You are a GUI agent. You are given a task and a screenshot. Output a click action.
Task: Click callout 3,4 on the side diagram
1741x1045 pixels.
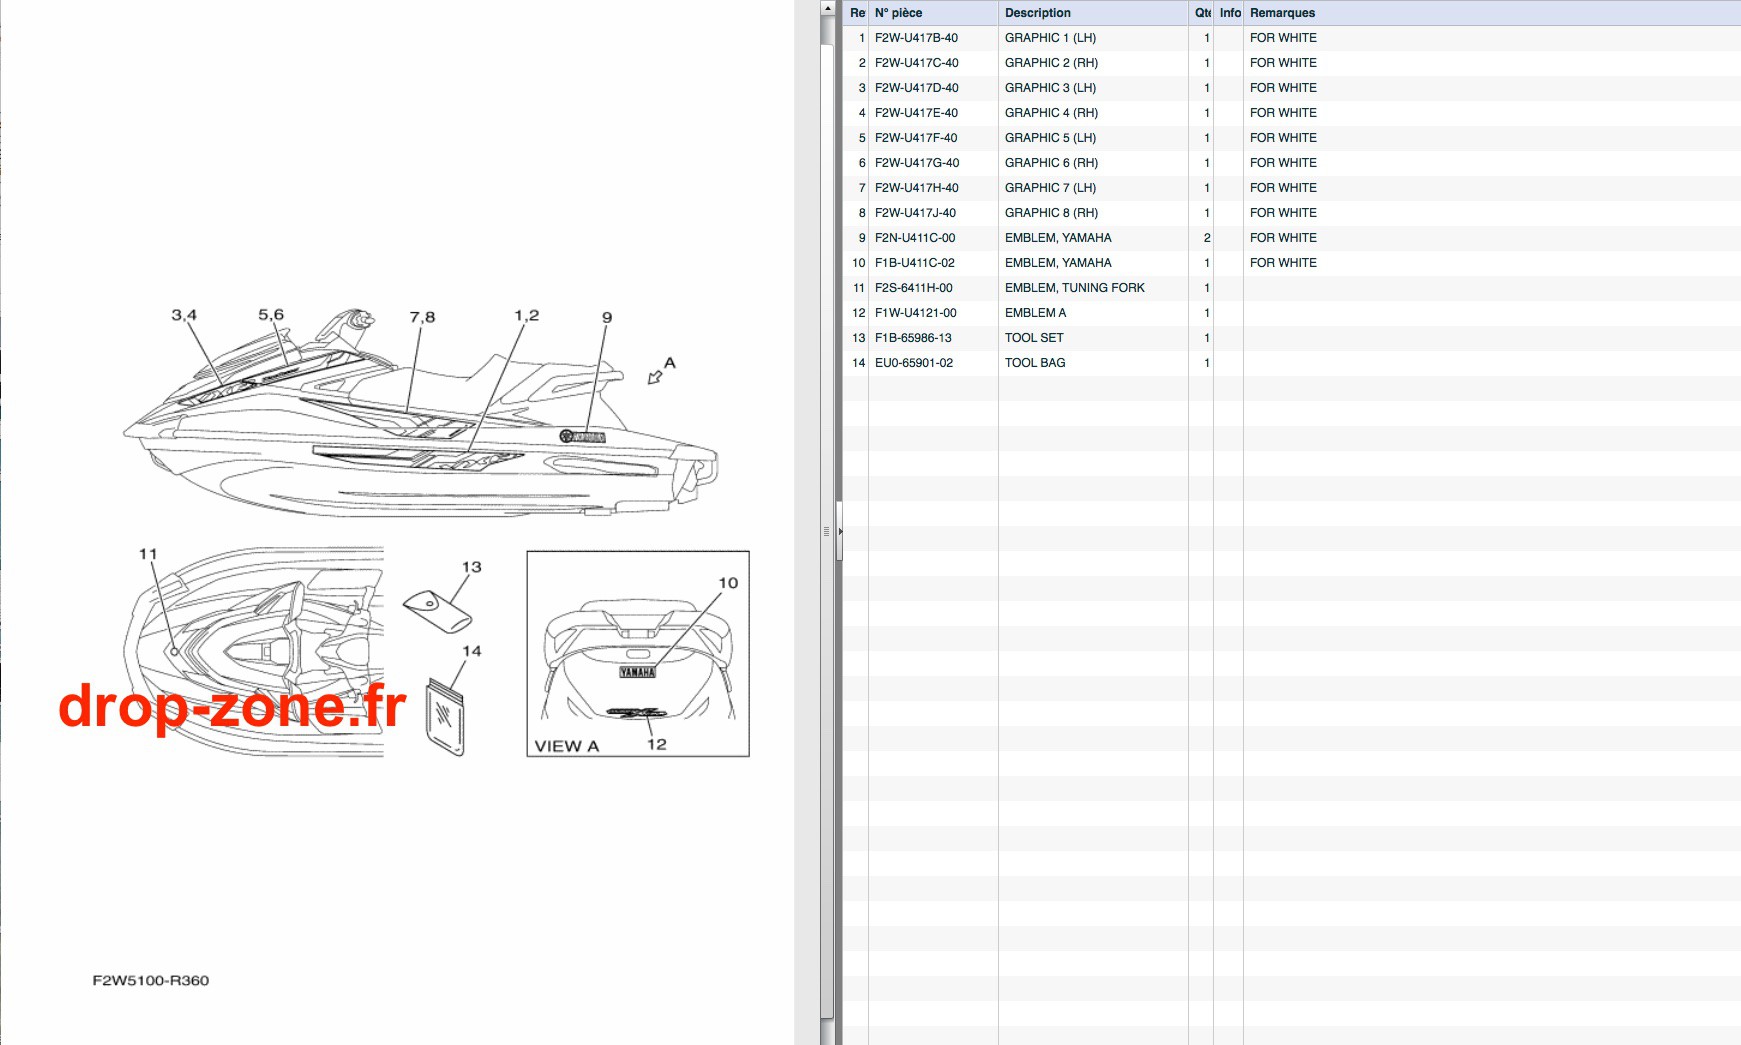(x=184, y=315)
